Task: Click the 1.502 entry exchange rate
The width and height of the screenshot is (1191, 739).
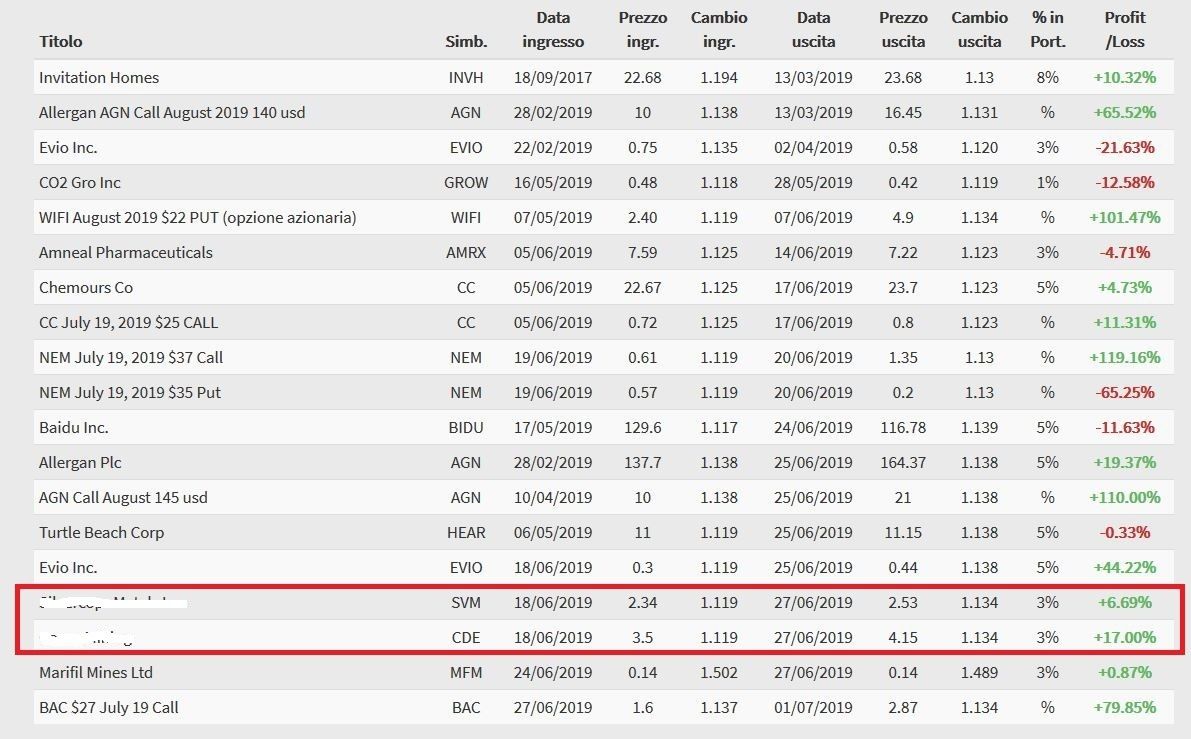Action: (719, 672)
